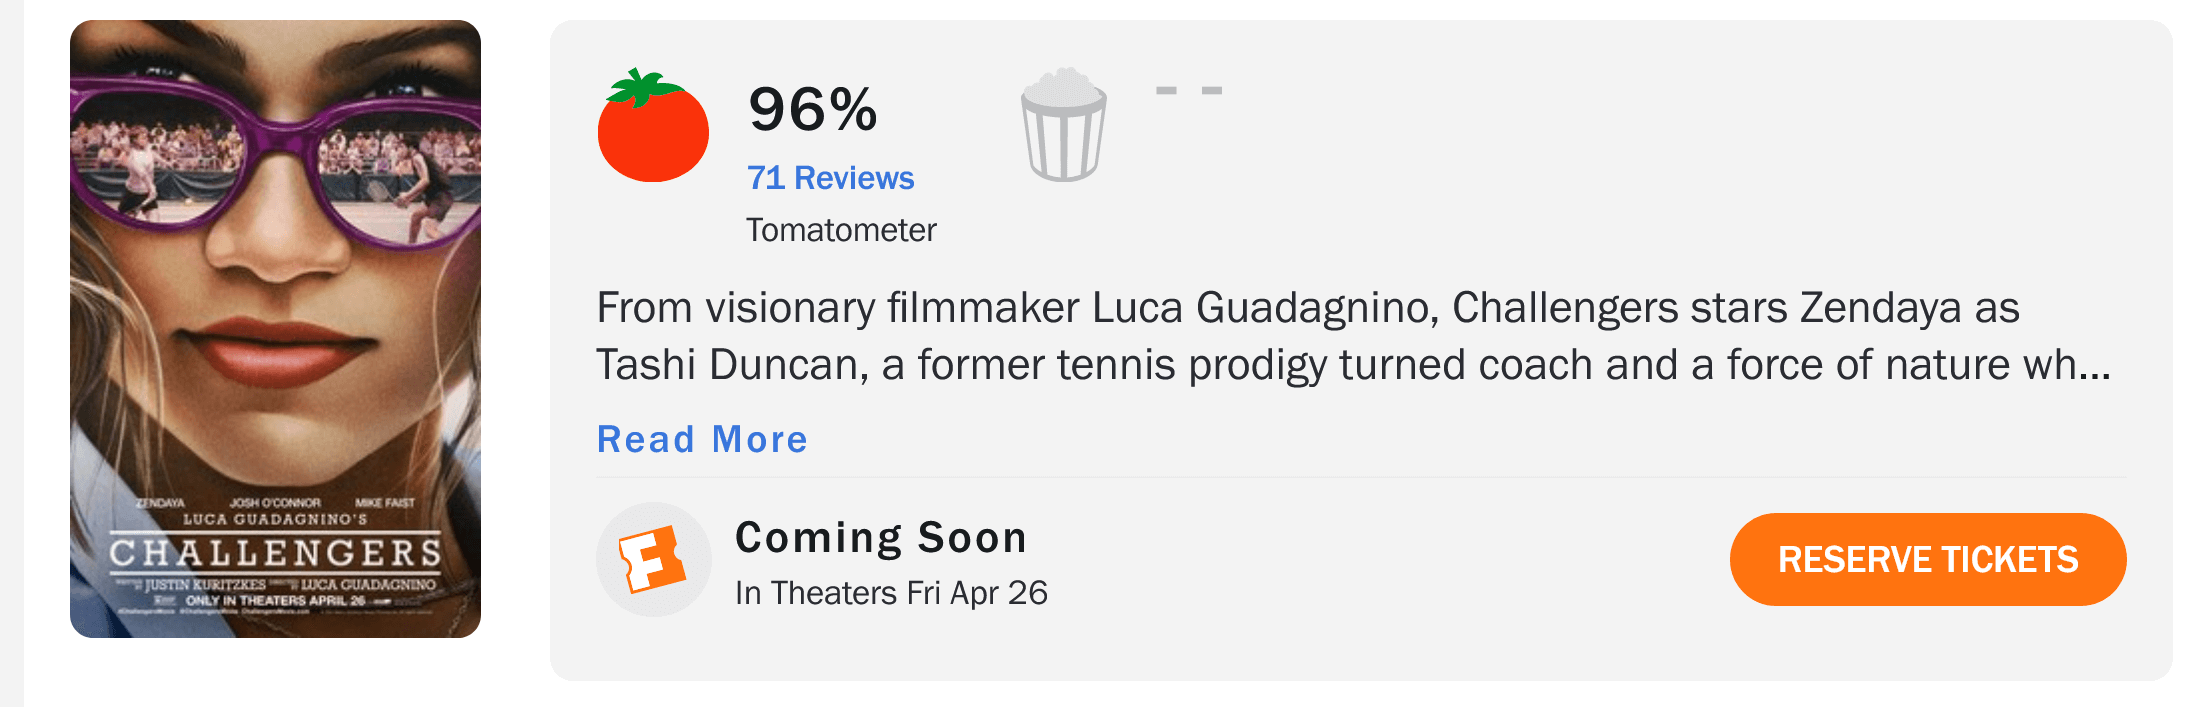
Task: Click the synopsis line about Tashi Duncan
Action: [x=1353, y=365]
